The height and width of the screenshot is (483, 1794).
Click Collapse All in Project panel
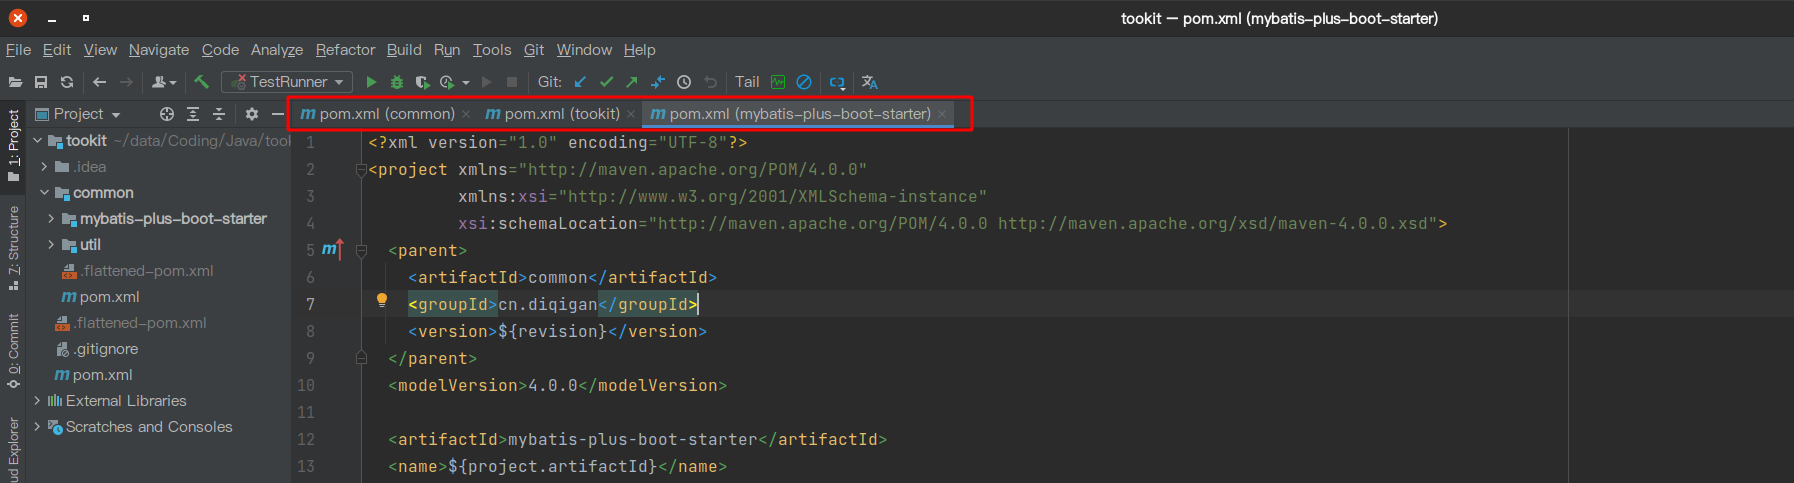click(219, 114)
